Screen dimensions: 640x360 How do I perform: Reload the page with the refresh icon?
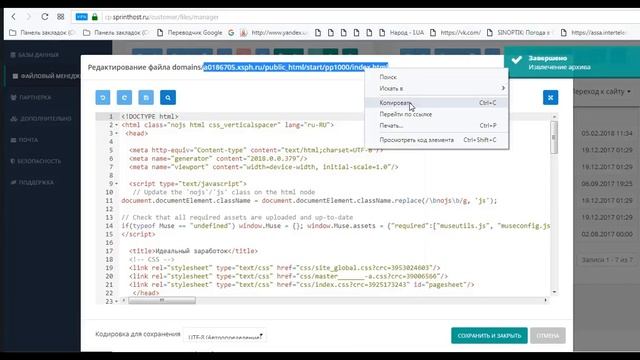coord(44,17)
